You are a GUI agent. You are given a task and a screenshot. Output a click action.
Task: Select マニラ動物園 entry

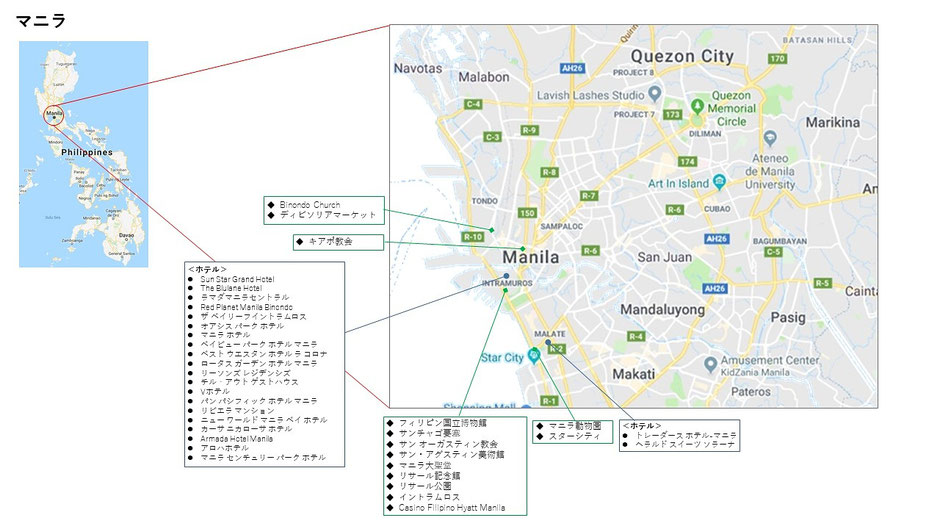point(575,426)
